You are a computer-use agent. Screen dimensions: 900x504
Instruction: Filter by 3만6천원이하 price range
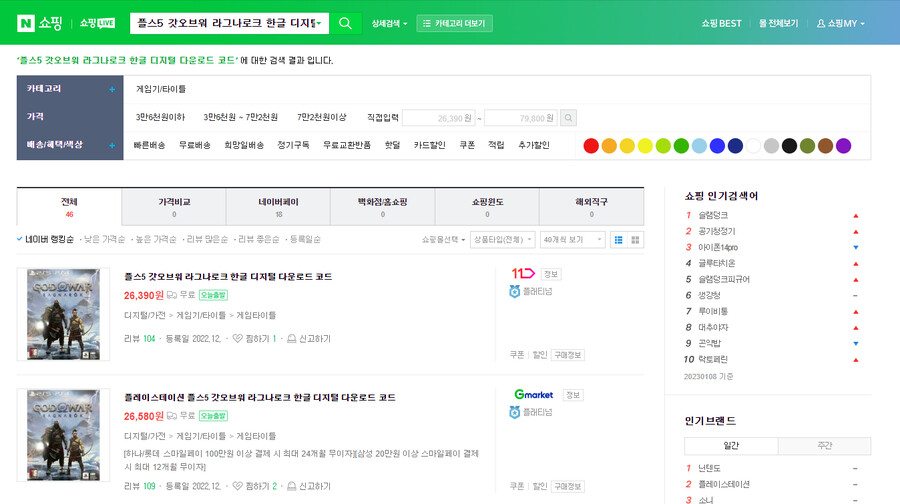[x=160, y=117]
